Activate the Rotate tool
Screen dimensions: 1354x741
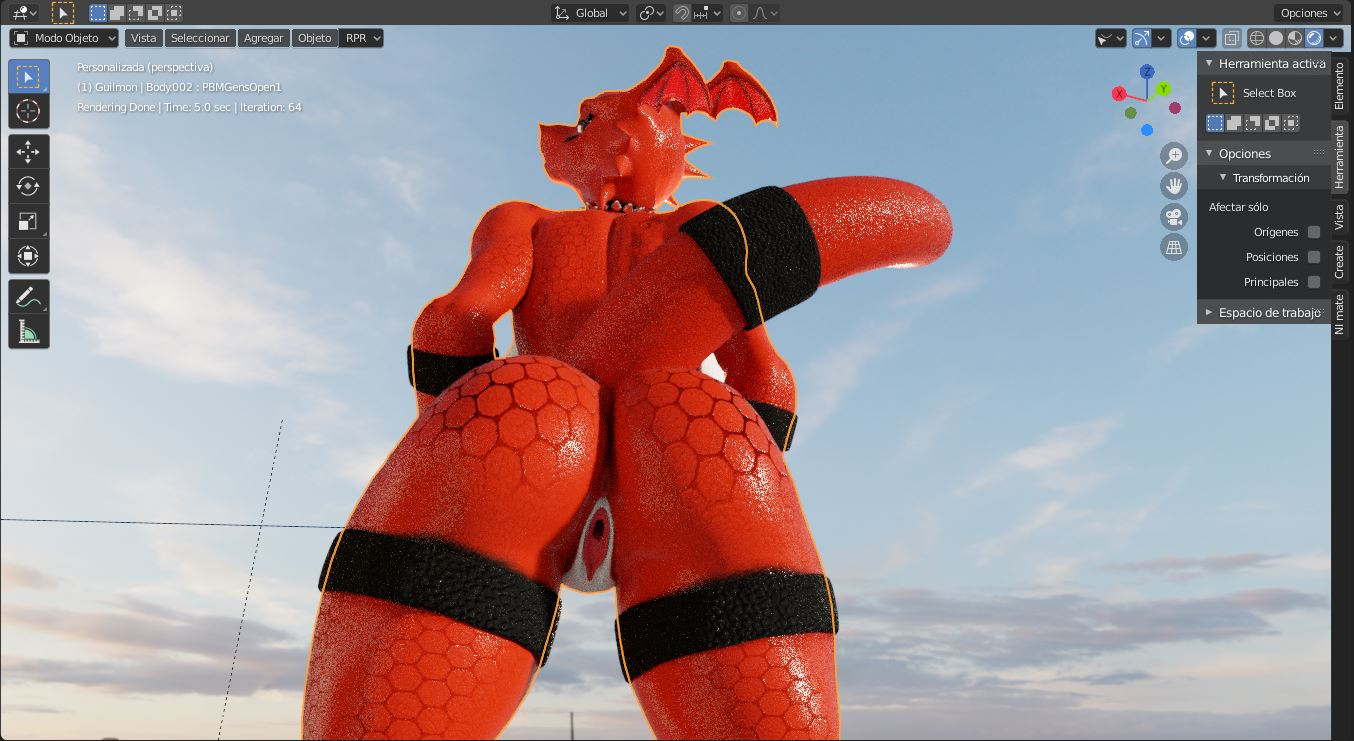(28, 187)
